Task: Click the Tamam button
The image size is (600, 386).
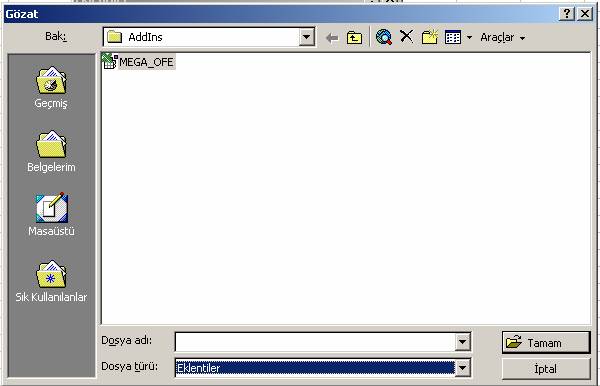Action: (x=546, y=342)
